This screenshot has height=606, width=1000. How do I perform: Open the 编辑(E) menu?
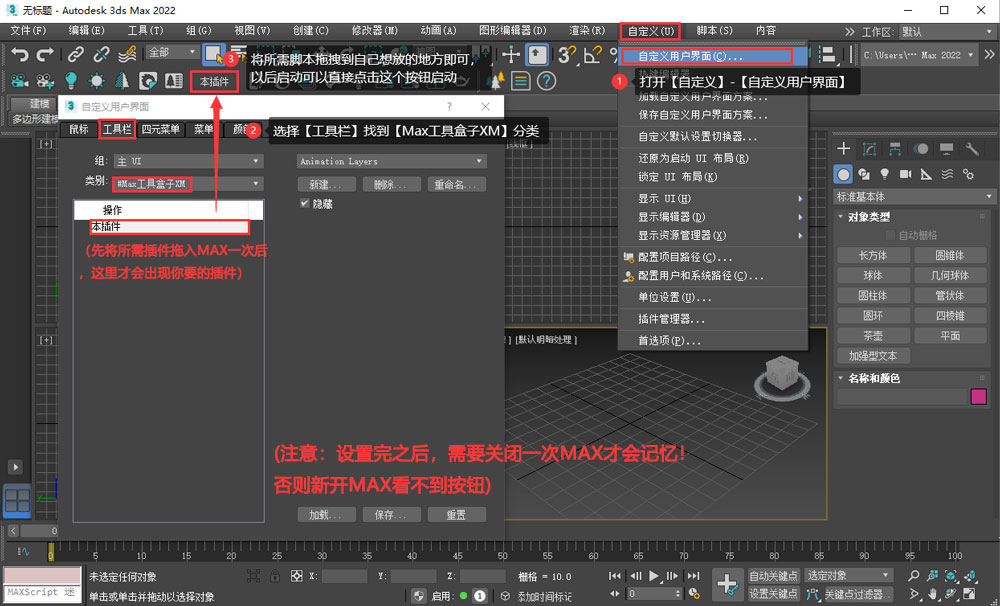(87, 31)
